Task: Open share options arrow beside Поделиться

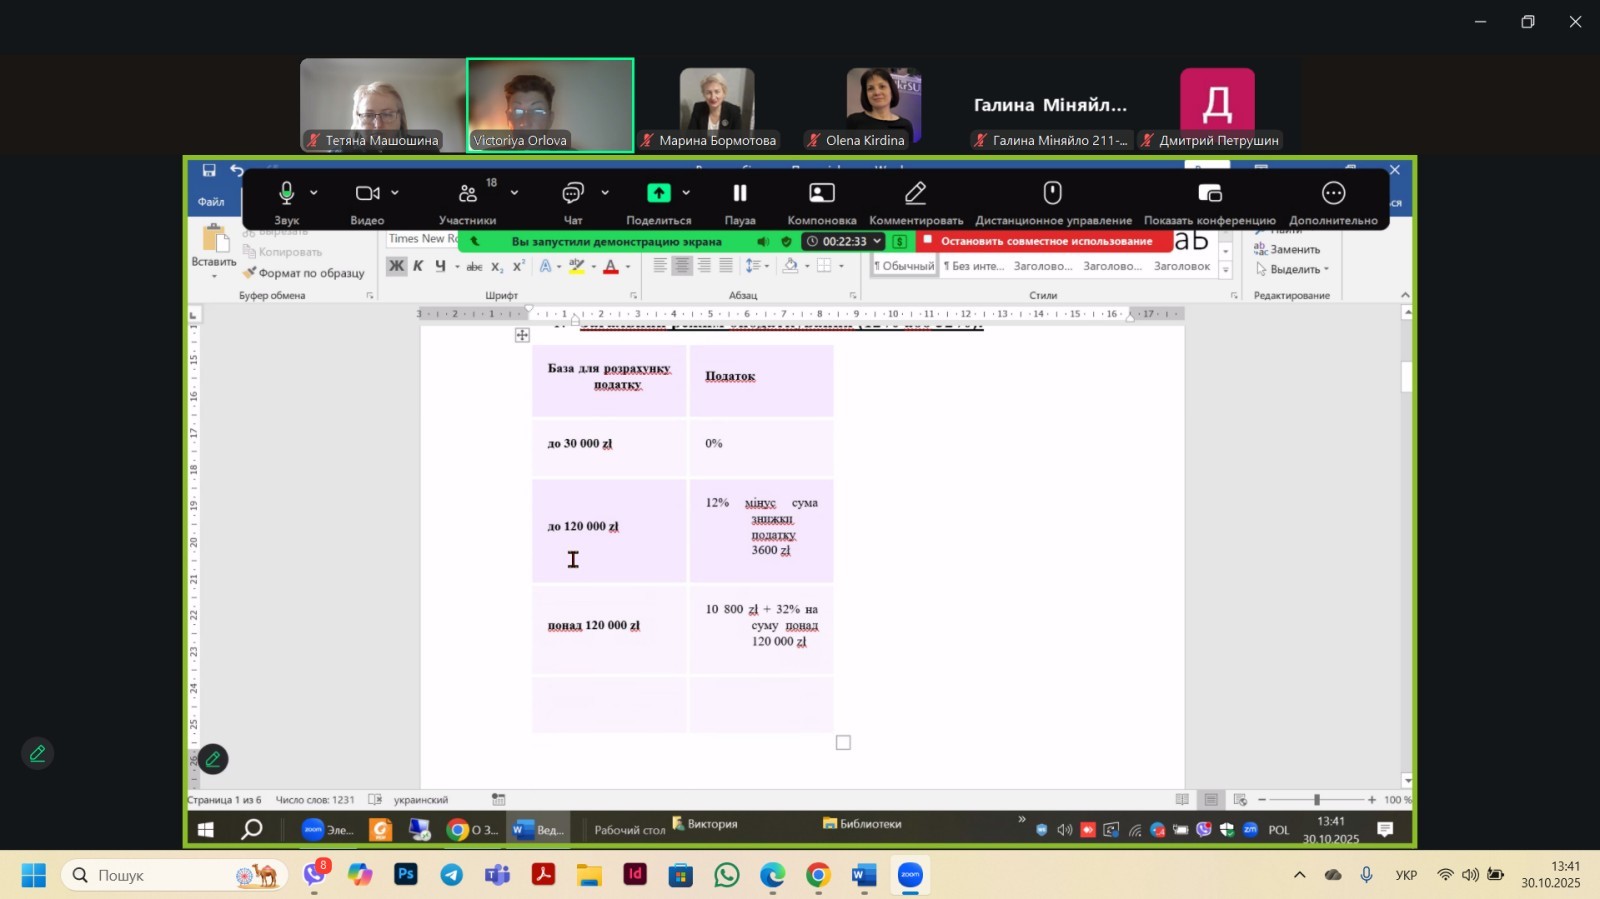Action: 686,193
